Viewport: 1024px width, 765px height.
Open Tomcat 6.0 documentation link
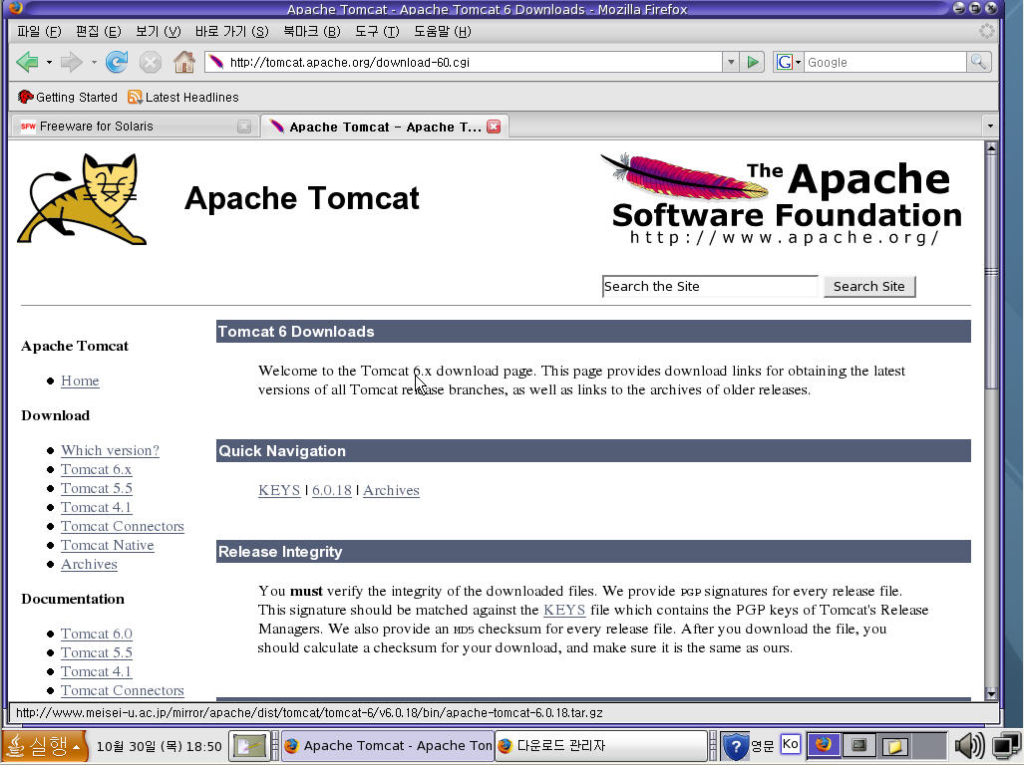97,634
